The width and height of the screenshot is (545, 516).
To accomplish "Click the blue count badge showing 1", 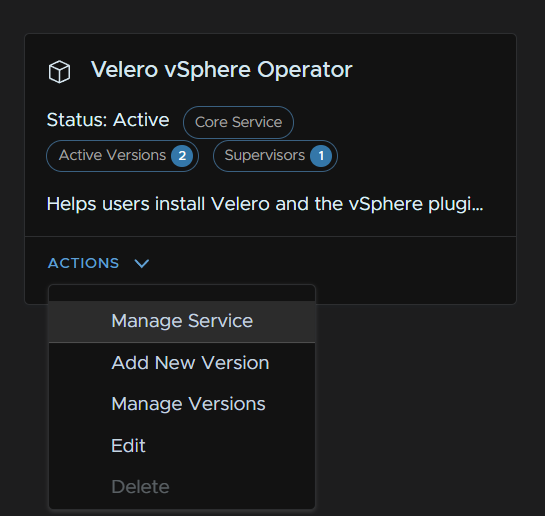I will (x=321, y=156).
